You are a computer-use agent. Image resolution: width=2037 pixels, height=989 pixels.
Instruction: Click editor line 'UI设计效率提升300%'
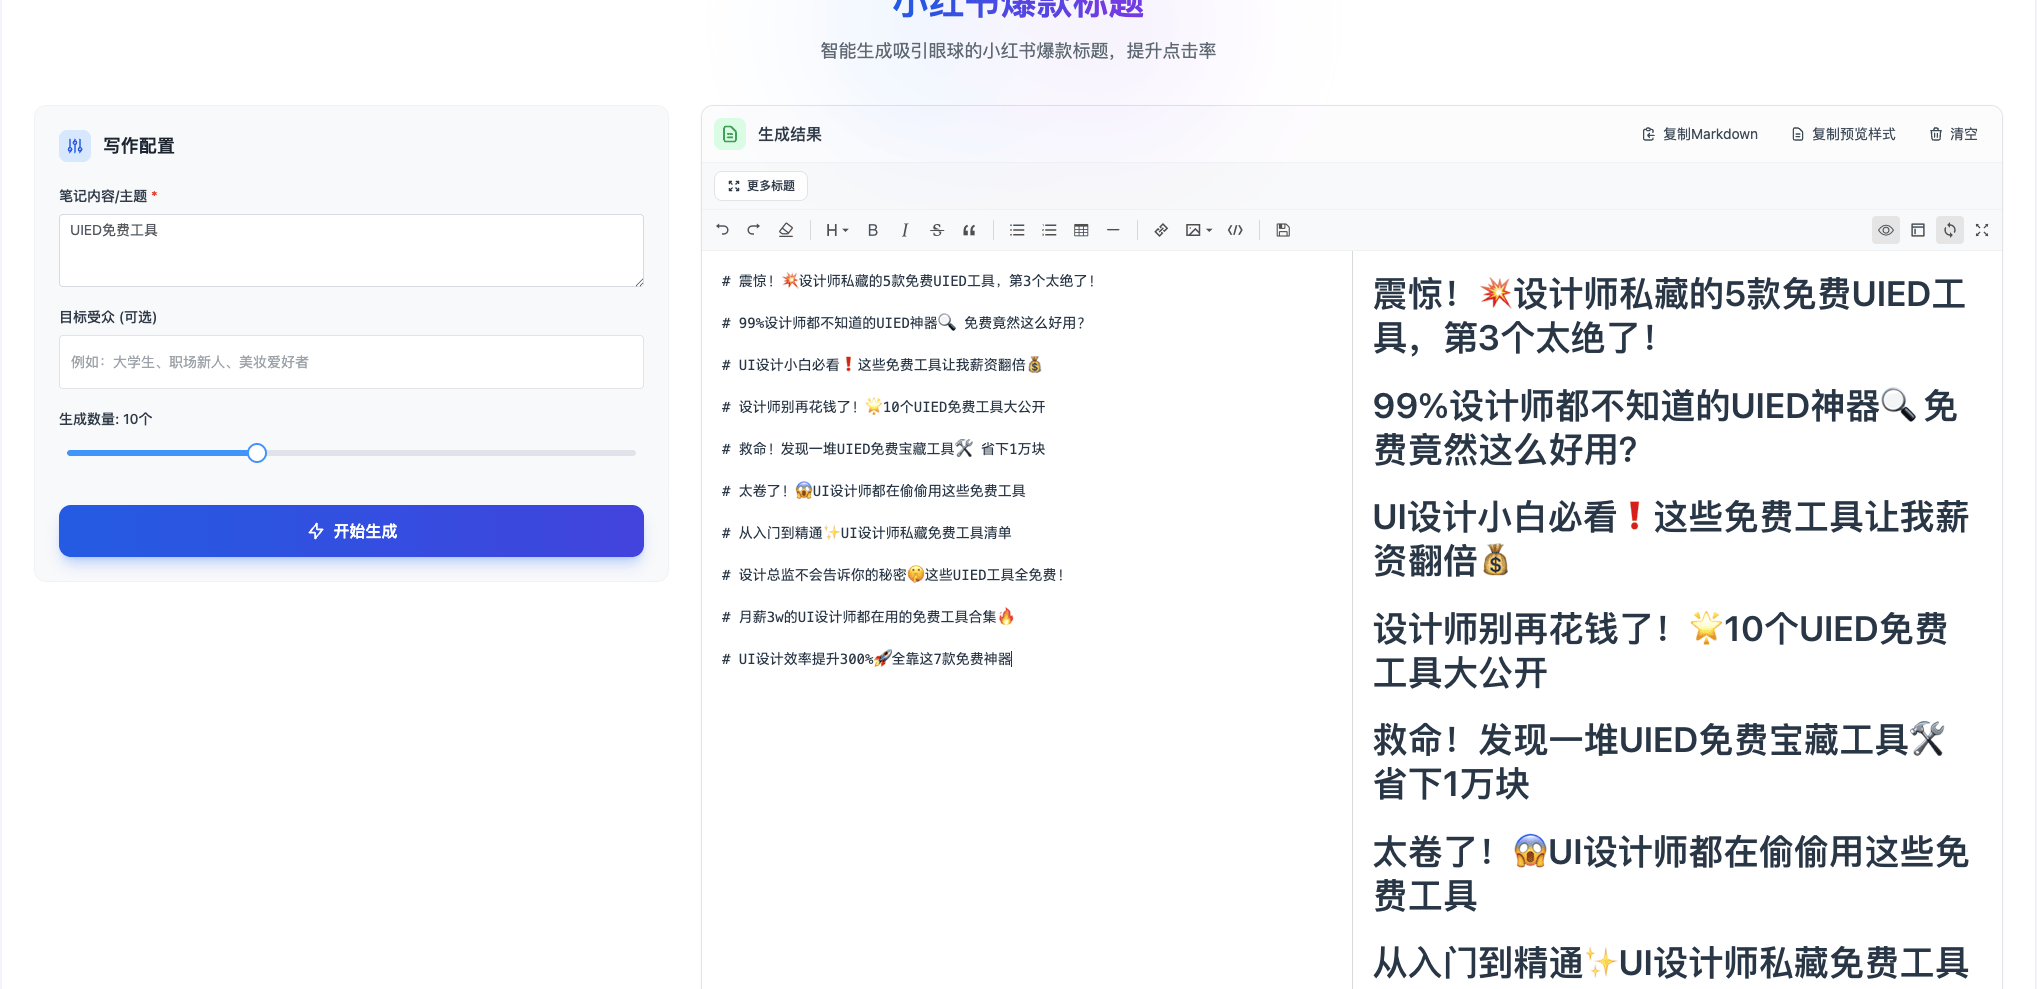coord(867,659)
